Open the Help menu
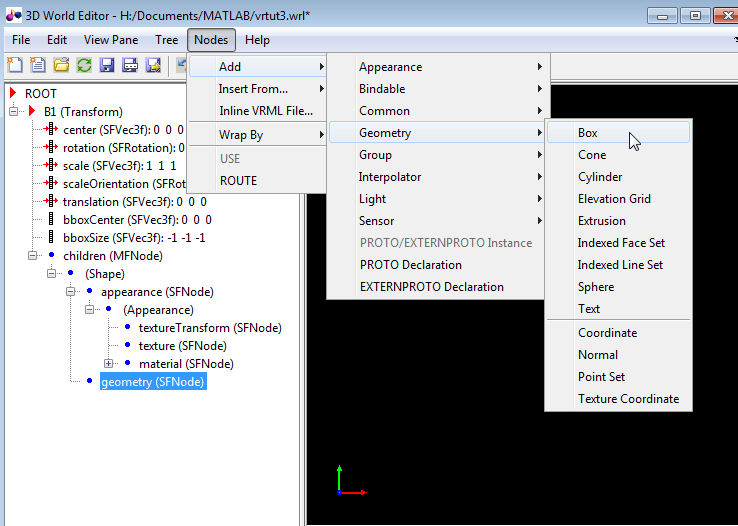This screenshot has height=526, width=738. pyautogui.click(x=257, y=40)
